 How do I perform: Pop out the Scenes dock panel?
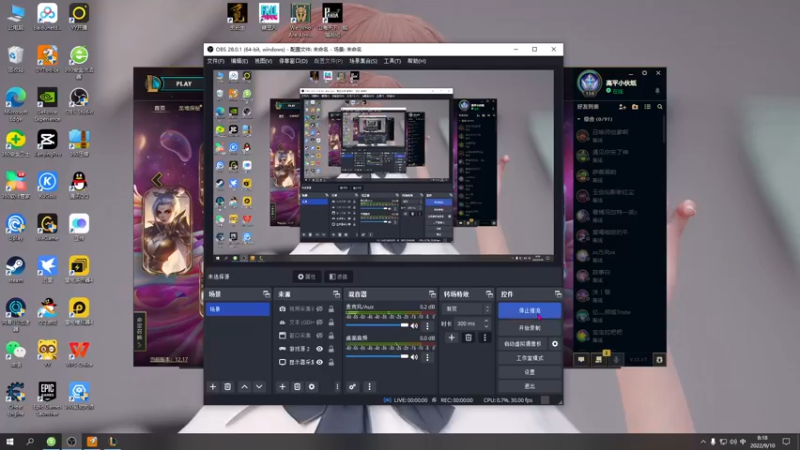click(266, 294)
